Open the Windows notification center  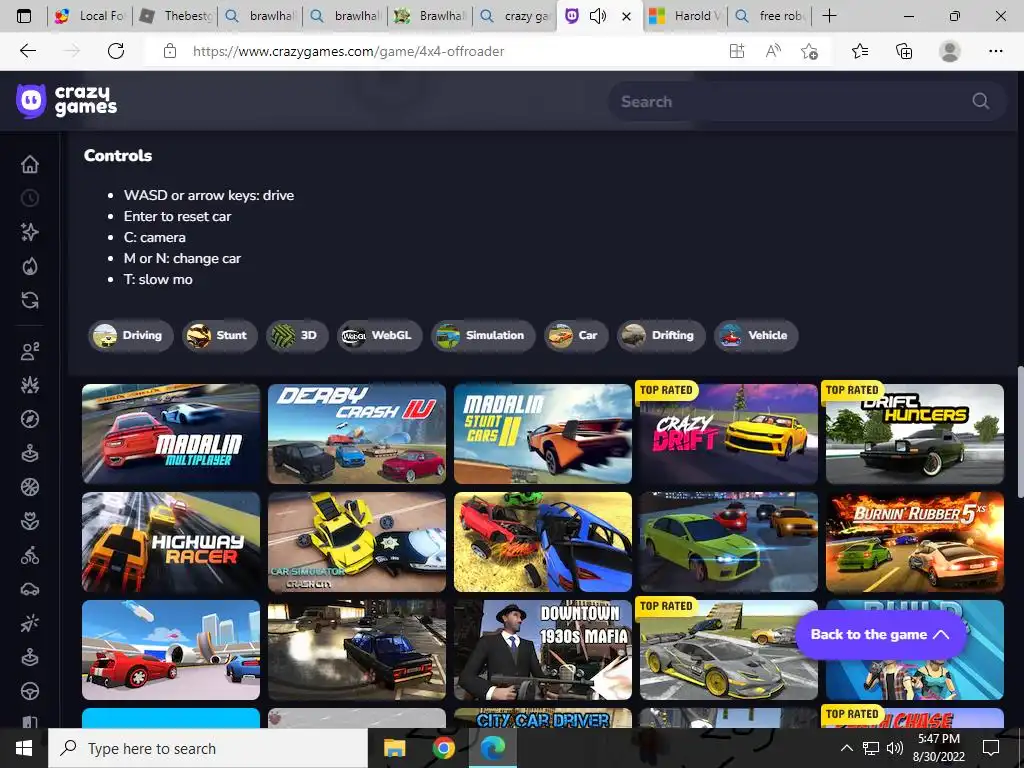[991, 748]
